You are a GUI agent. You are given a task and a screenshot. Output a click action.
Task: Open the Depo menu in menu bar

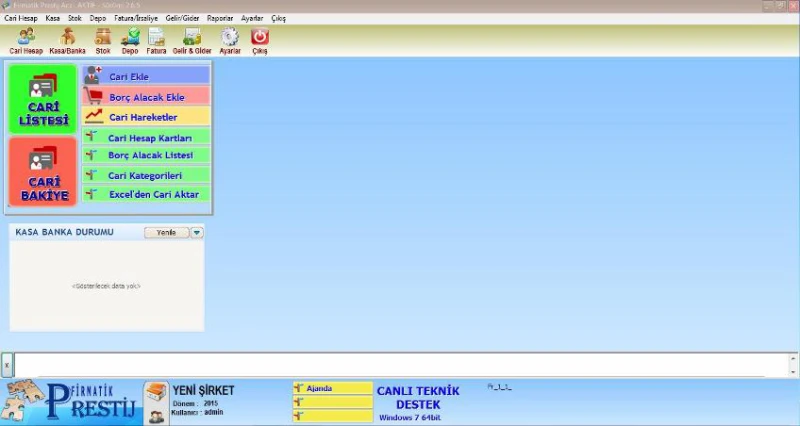(x=97, y=18)
